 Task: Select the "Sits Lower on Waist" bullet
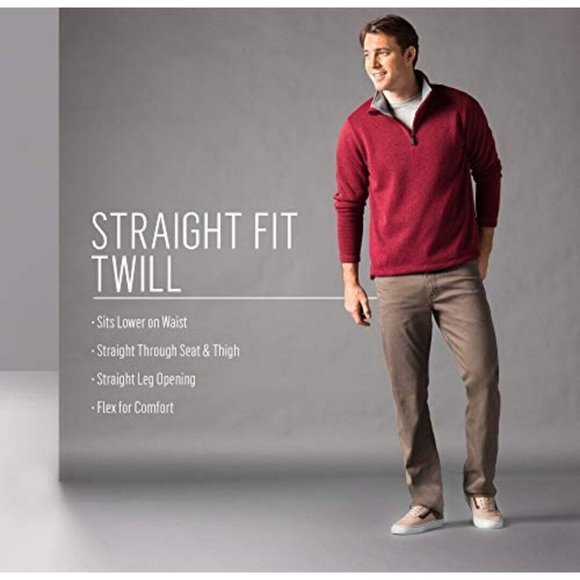click(x=139, y=322)
